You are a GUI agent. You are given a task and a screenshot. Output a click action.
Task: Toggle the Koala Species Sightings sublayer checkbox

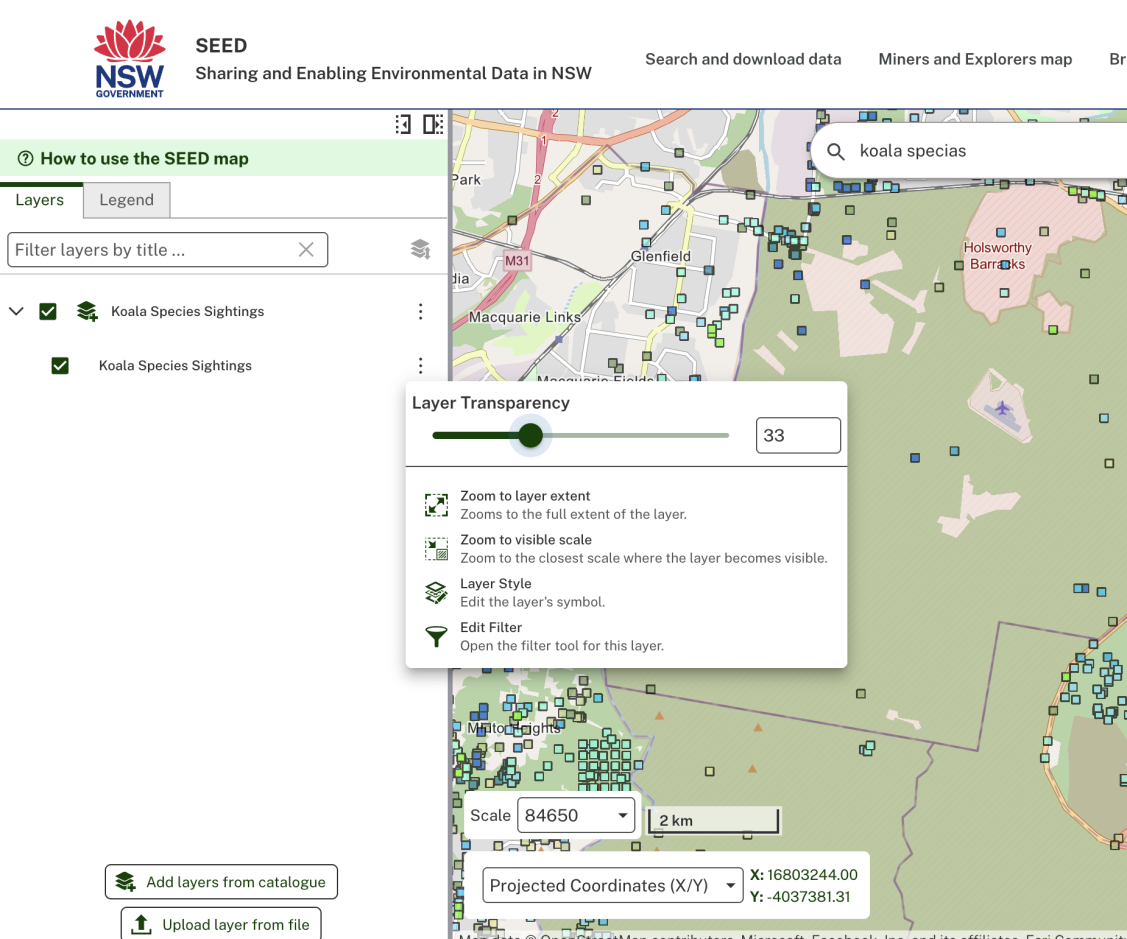pos(60,365)
